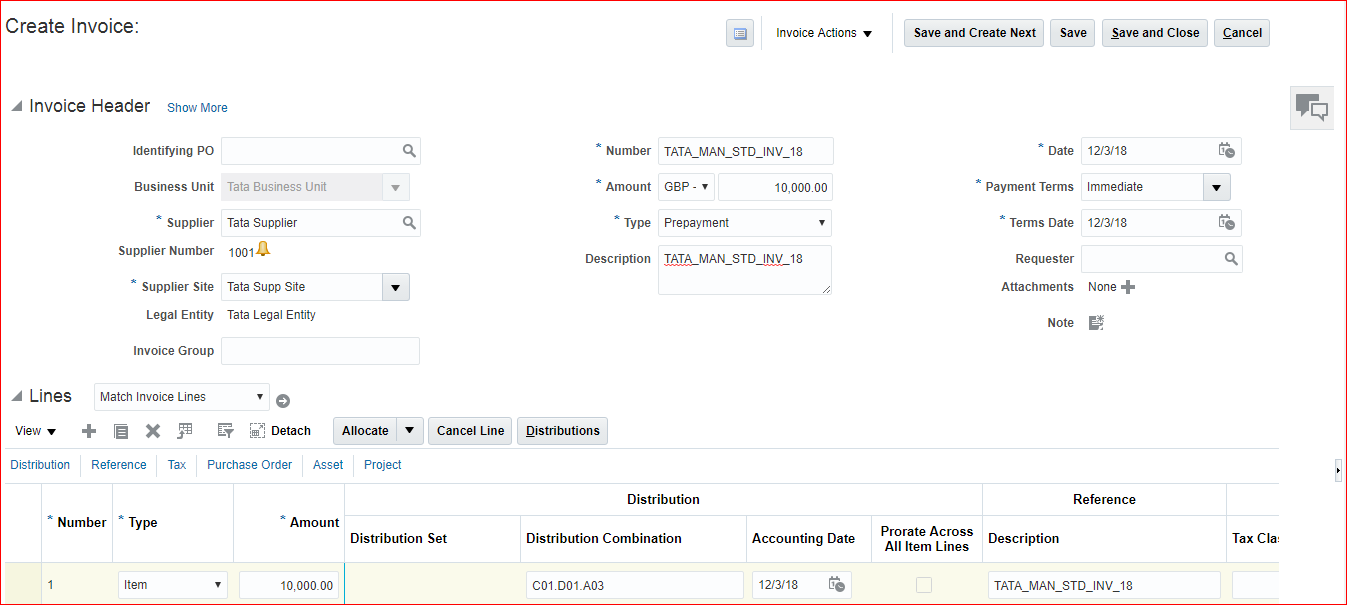Click the Invoice Group input field

[320, 351]
